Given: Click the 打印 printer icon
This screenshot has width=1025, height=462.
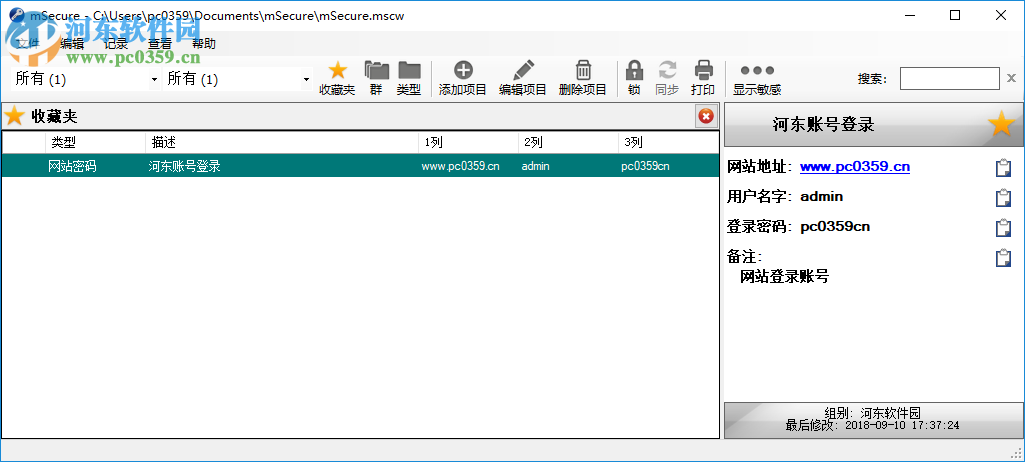Looking at the screenshot, I should tap(703, 70).
